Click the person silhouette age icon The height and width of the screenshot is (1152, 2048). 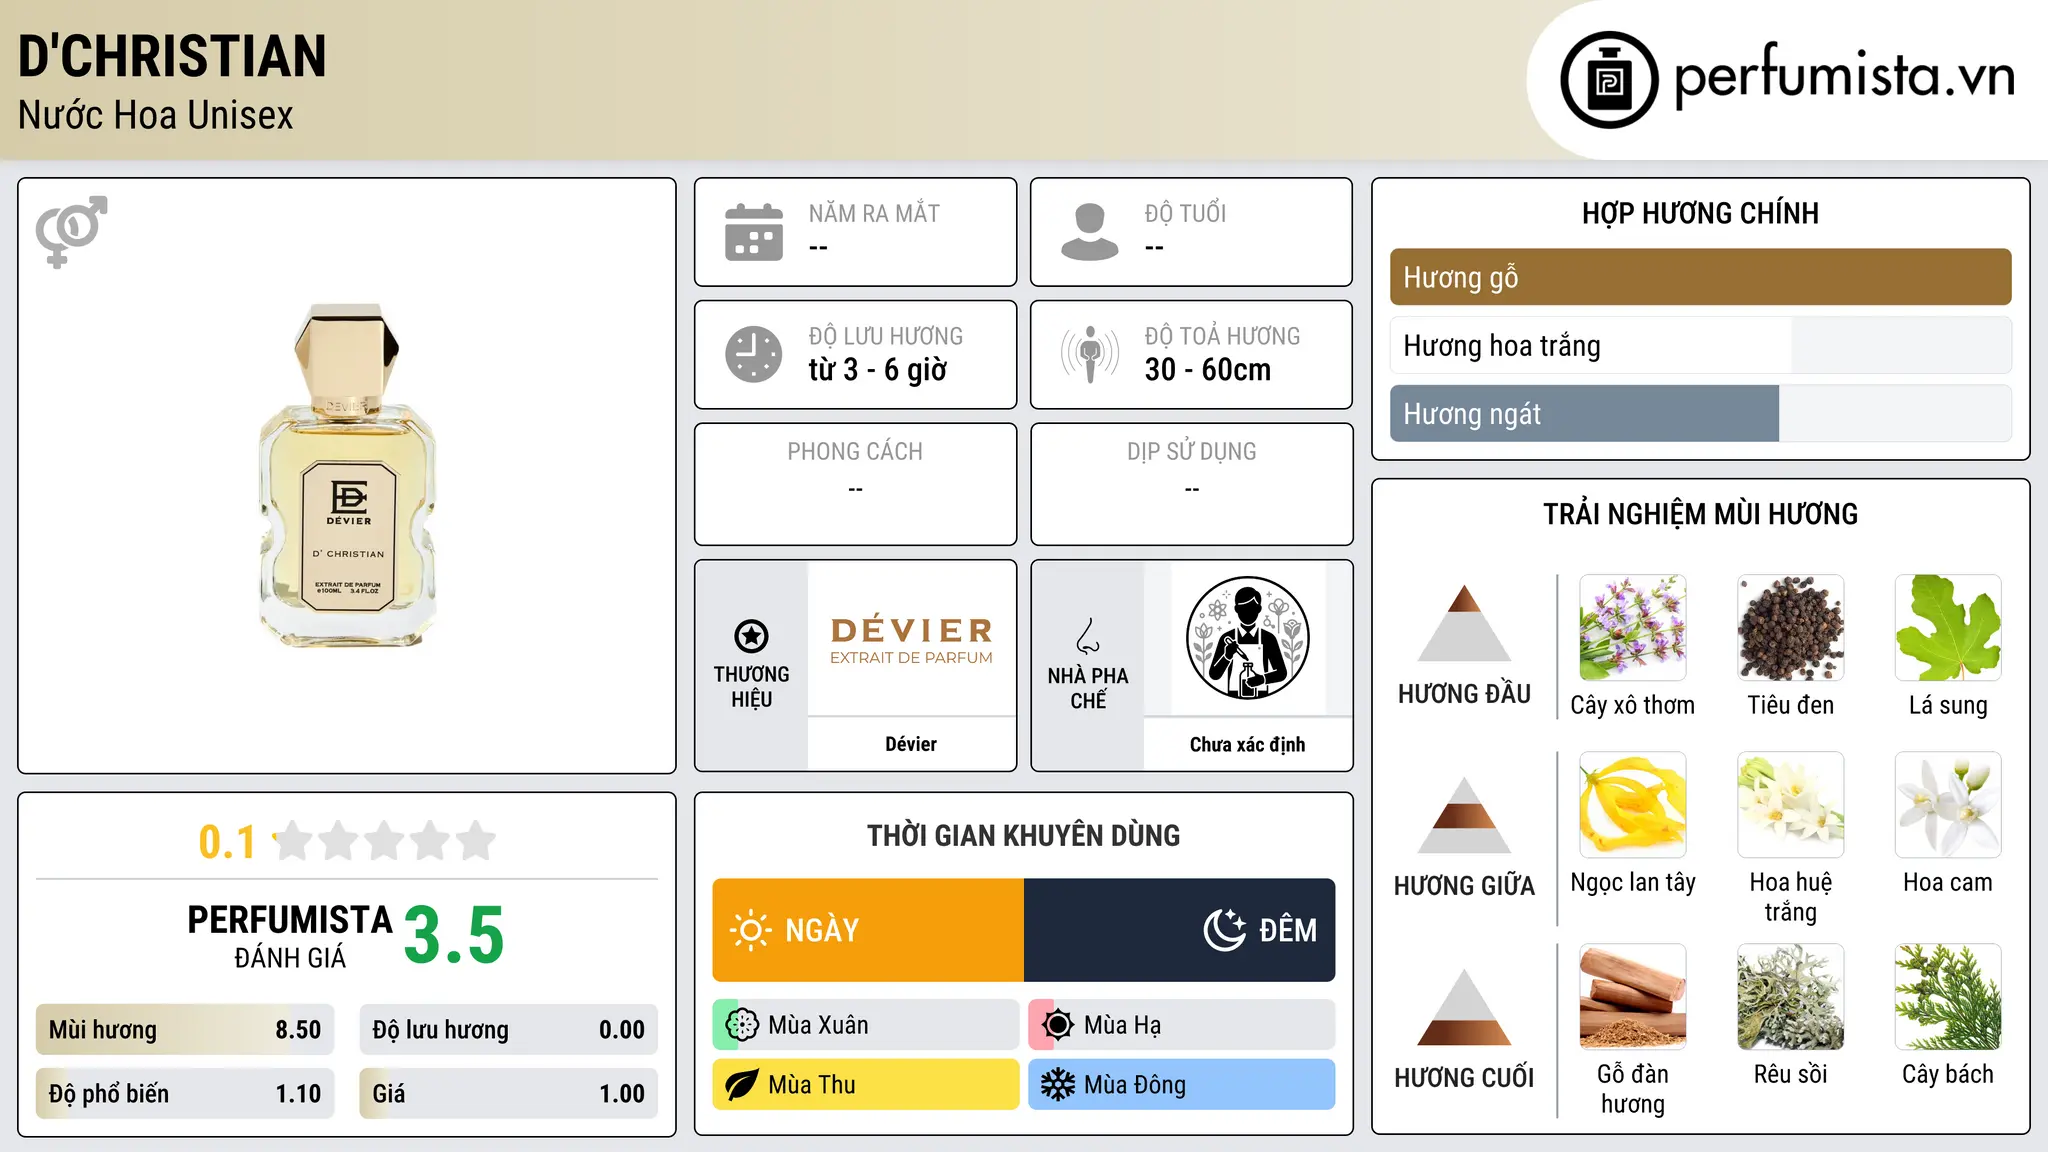[1090, 232]
